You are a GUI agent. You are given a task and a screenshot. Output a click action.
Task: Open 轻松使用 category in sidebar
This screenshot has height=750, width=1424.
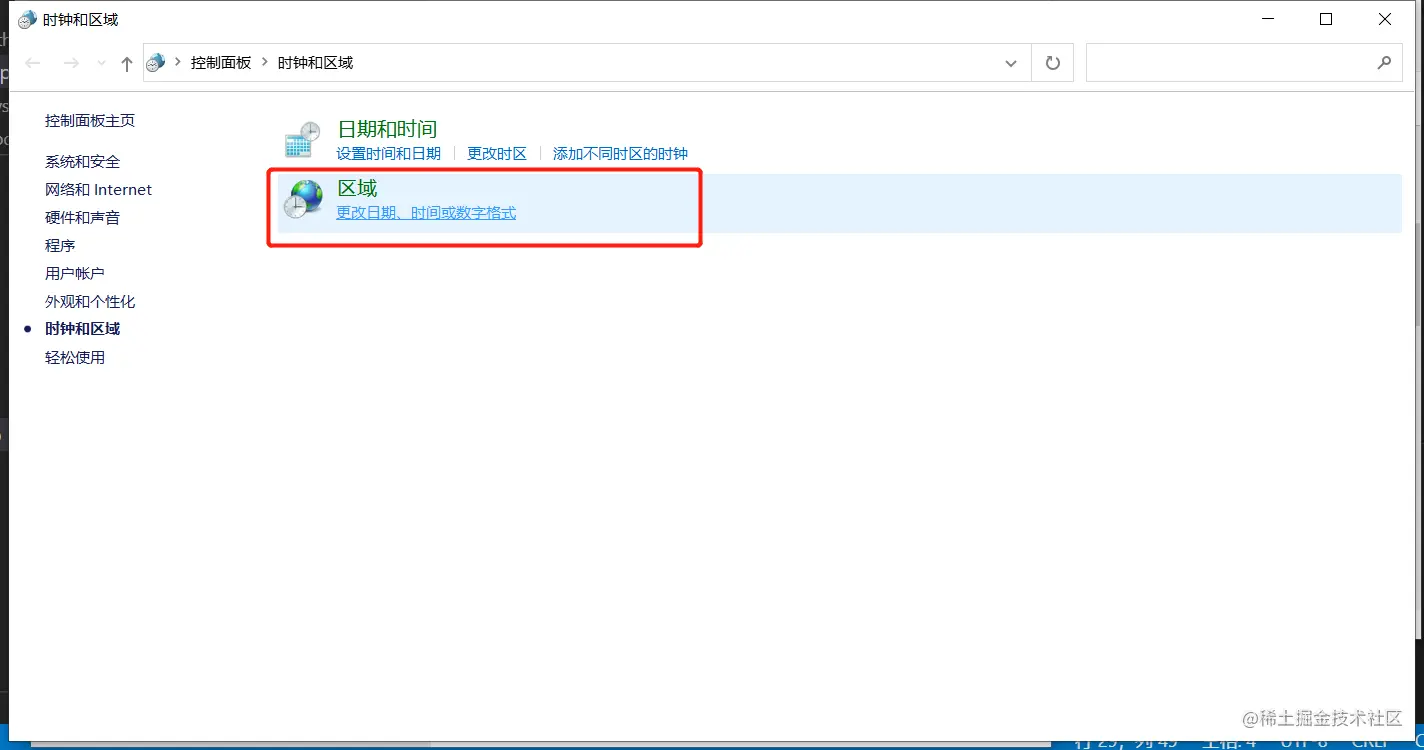click(75, 358)
